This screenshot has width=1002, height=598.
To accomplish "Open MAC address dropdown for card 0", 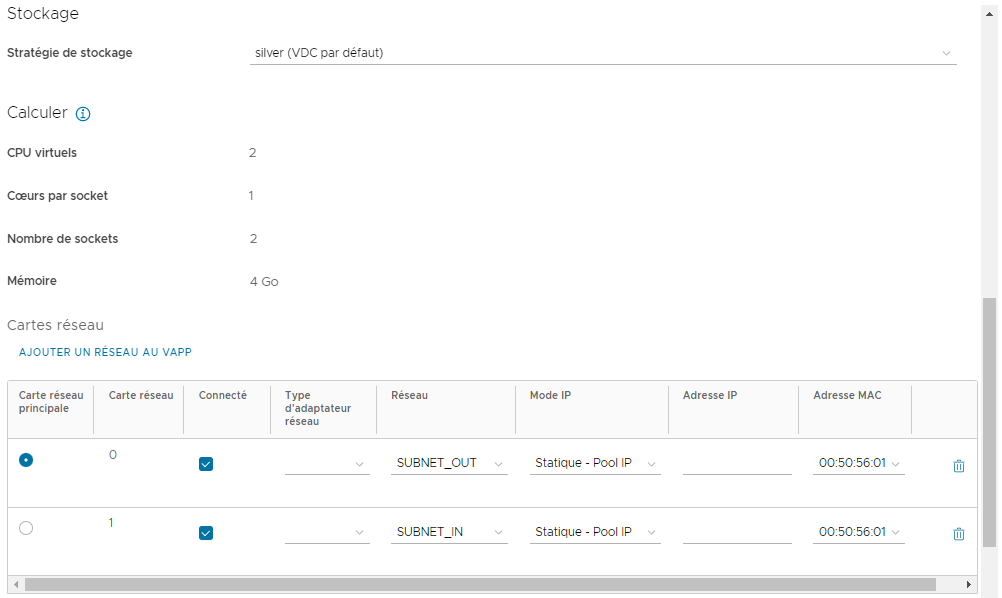I will (858, 463).
